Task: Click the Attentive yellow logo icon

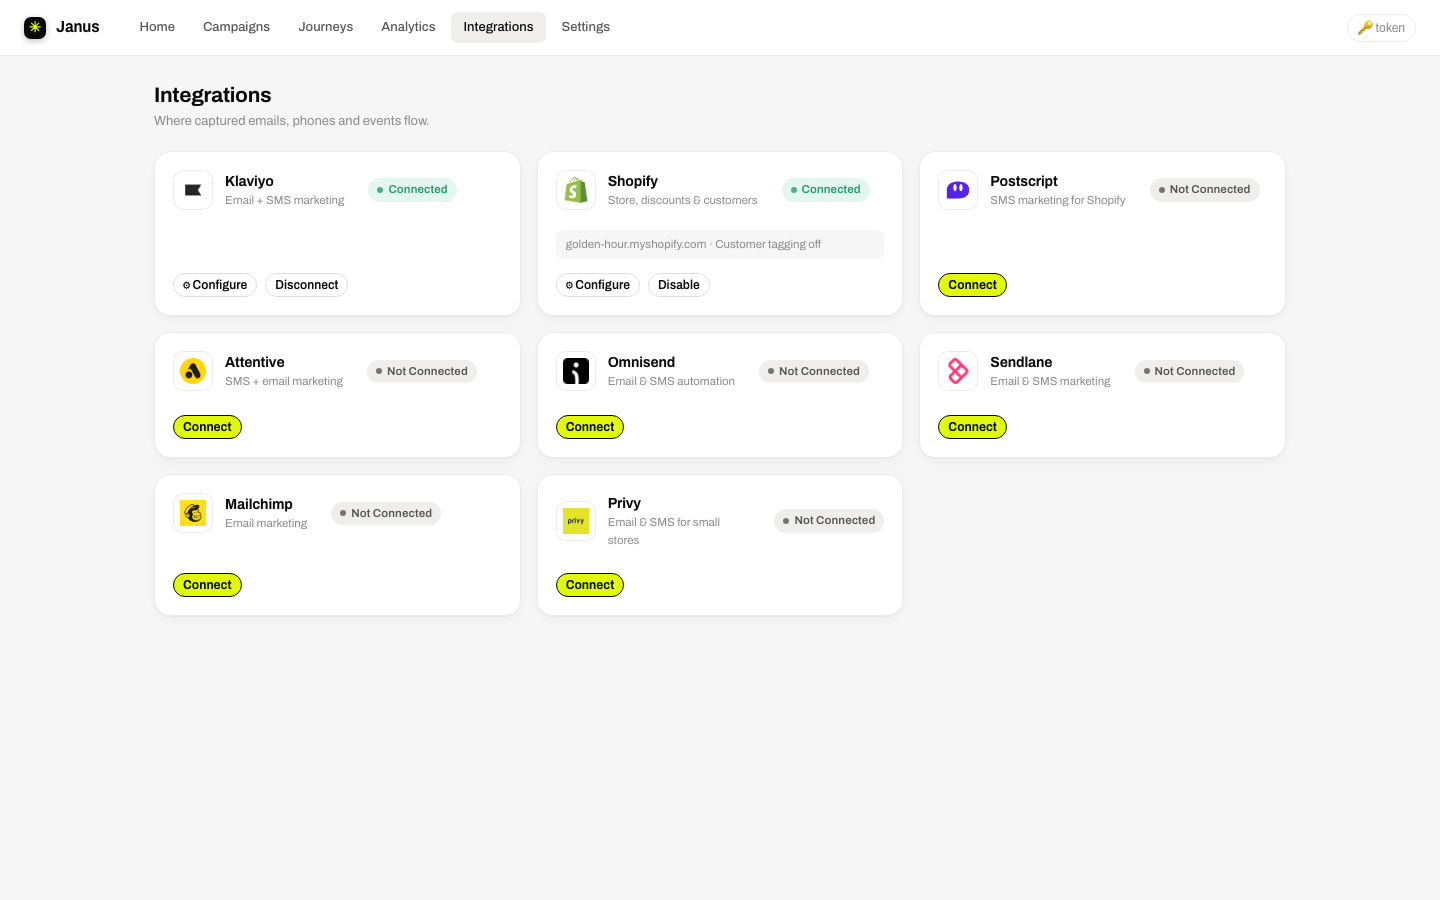Action: tap(193, 371)
